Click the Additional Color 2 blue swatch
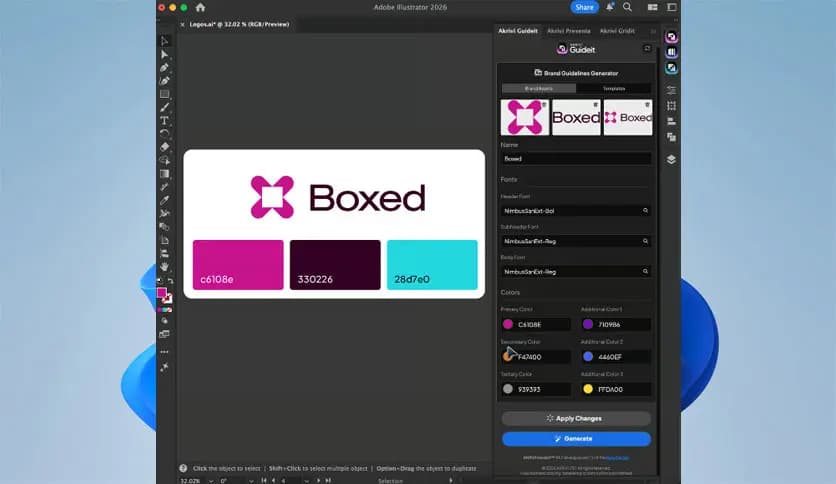 coord(588,357)
